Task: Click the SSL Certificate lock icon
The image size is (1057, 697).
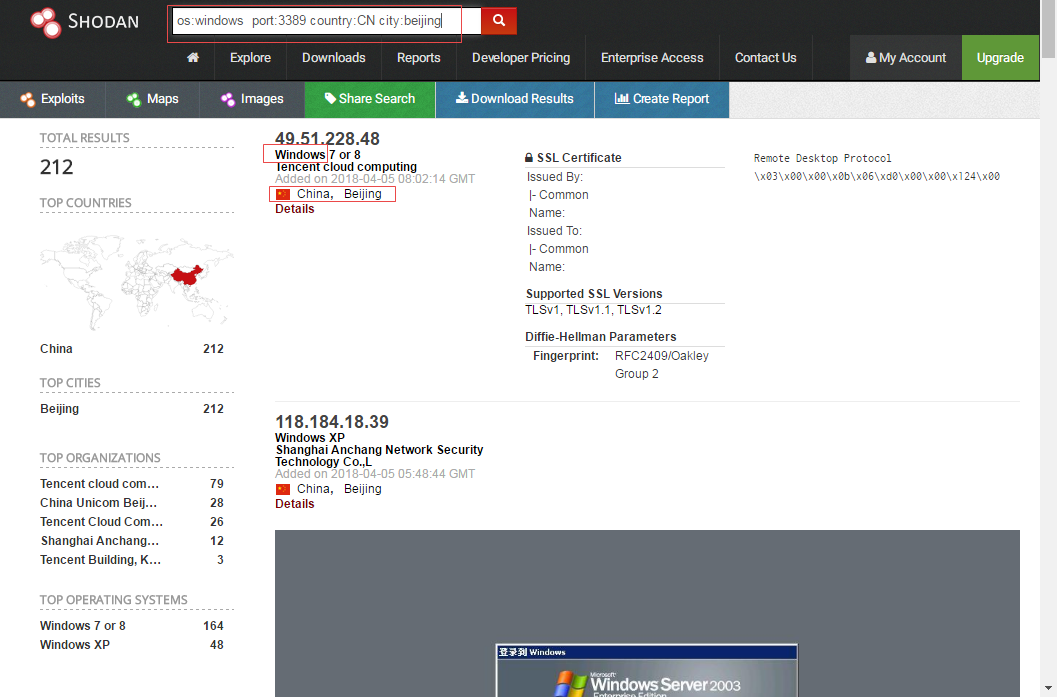Action: pyautogui.click(x=529, y=158)
